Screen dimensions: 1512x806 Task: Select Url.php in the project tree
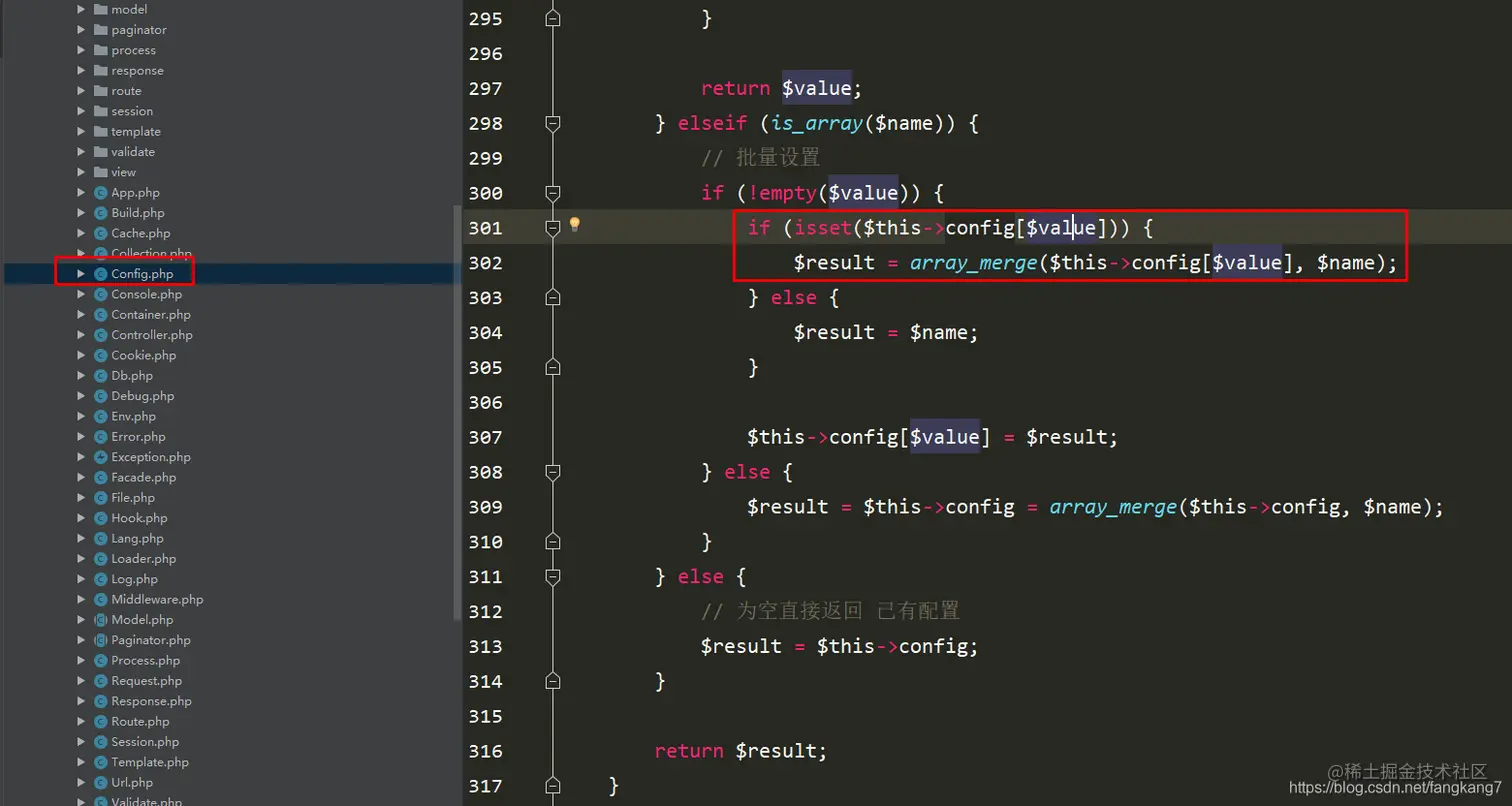132,782
